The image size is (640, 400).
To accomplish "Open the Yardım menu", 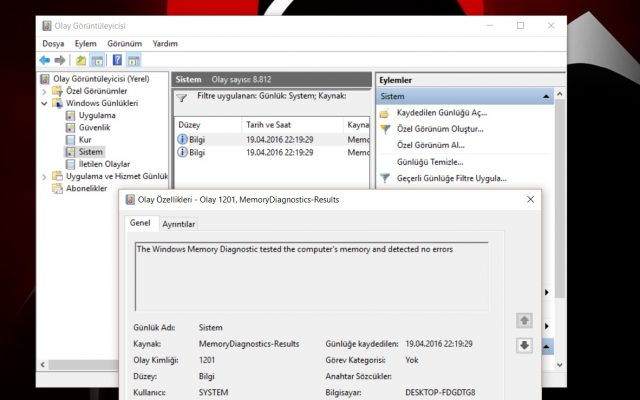I will click(x=165, y=43).
